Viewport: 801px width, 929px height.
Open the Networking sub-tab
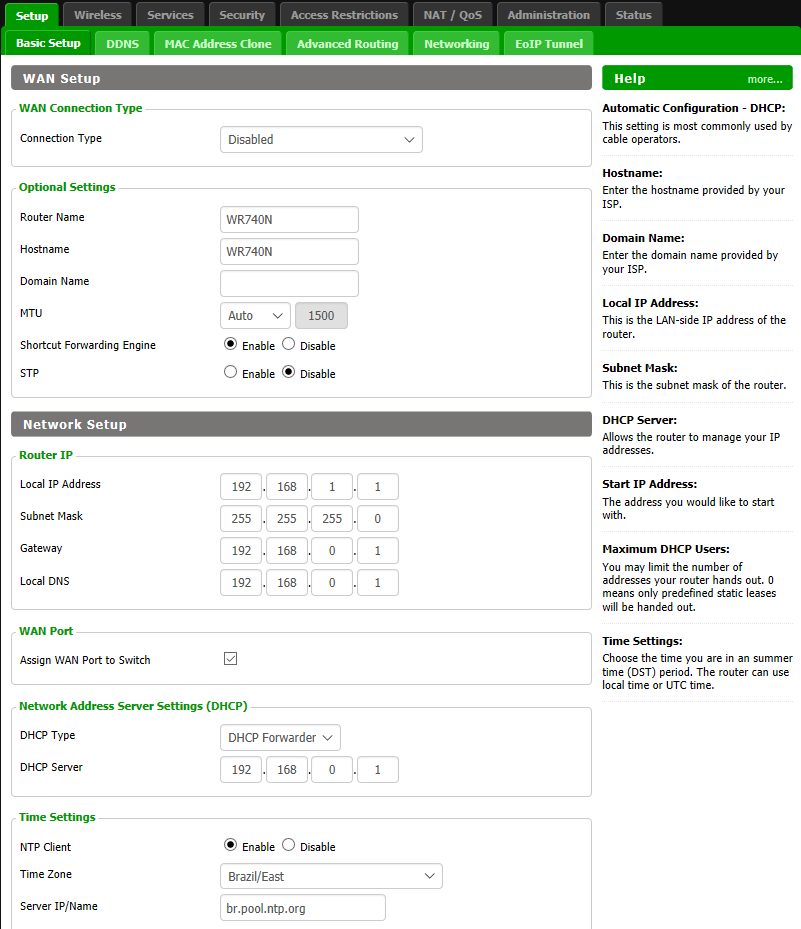(x=457, y=44)
